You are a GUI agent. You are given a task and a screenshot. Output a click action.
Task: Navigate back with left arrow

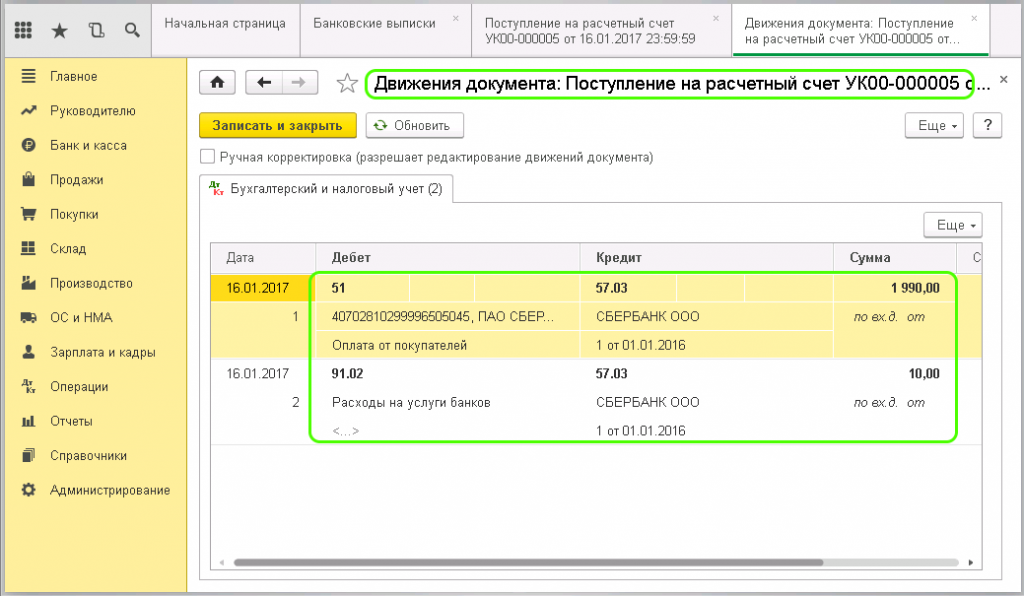[264, 83]
